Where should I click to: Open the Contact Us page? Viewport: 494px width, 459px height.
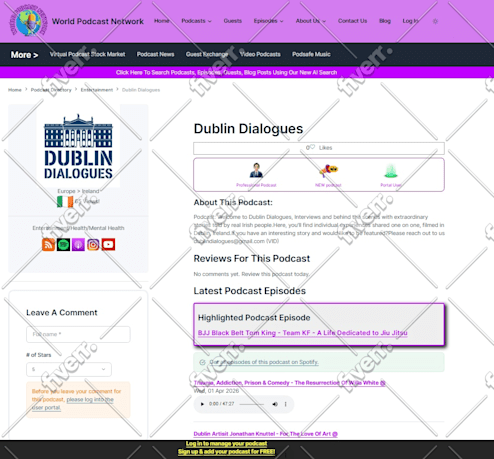(352, 21)
